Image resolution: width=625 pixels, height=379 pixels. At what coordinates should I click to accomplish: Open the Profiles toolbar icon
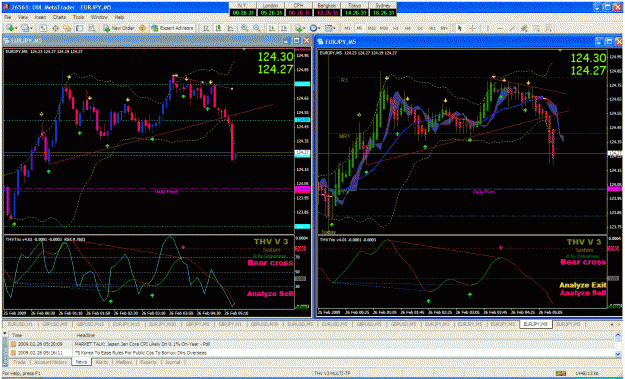click(x=26, y=28)
